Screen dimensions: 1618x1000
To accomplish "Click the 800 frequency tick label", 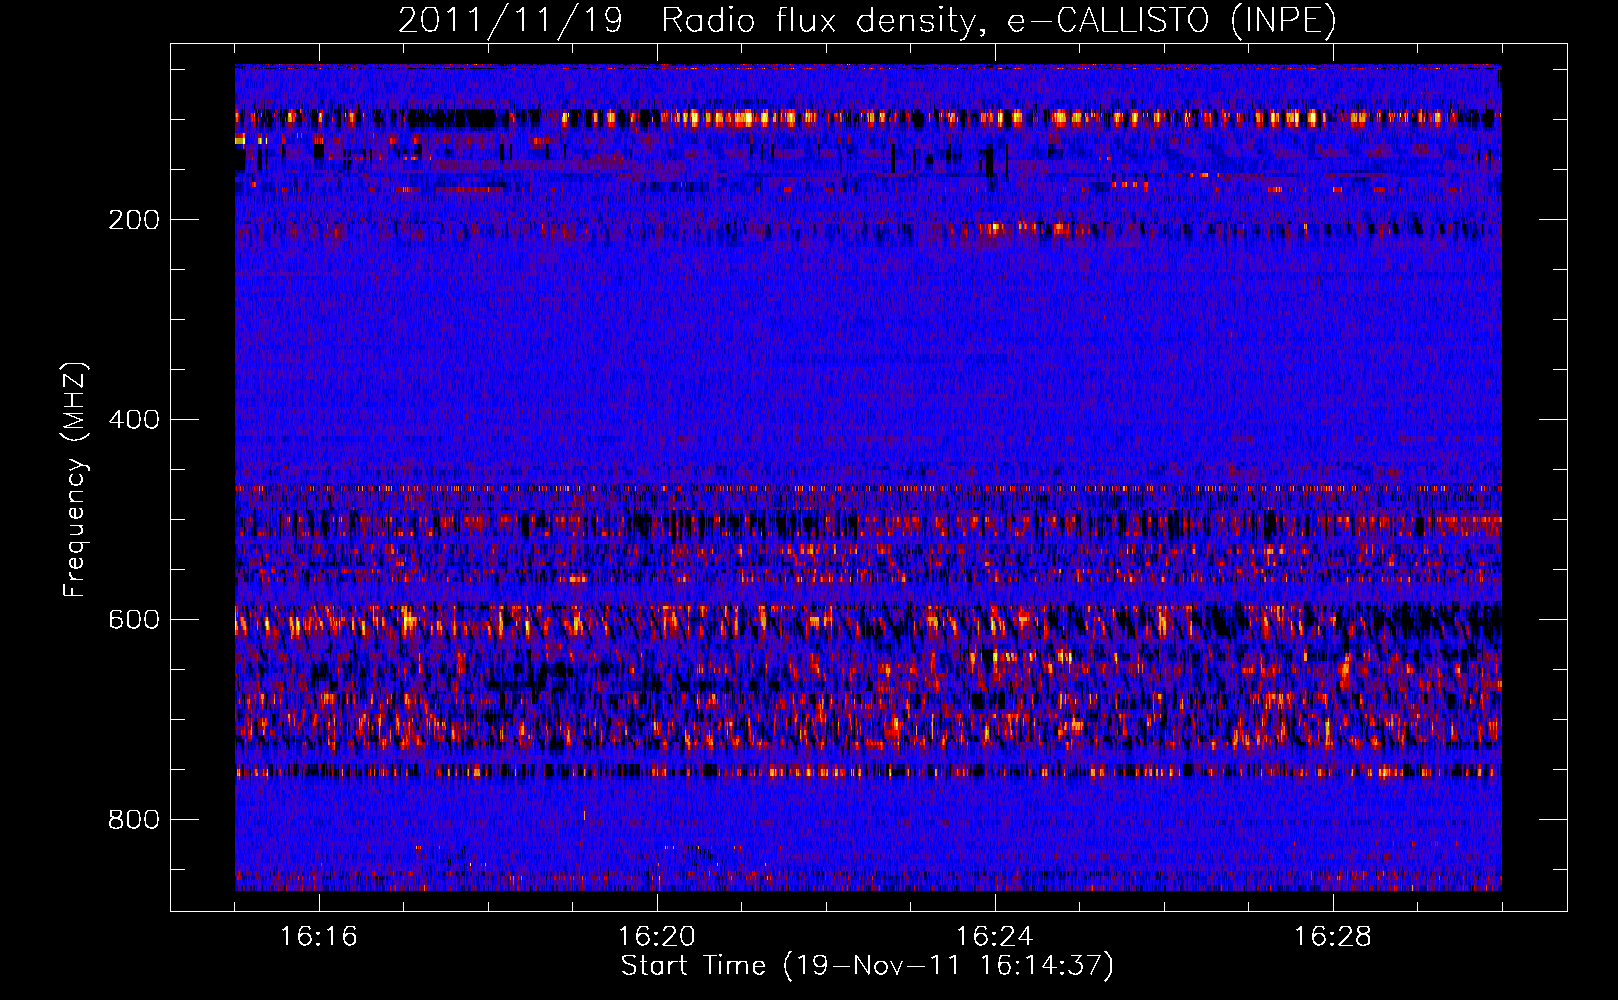I will tap(134, 820).
